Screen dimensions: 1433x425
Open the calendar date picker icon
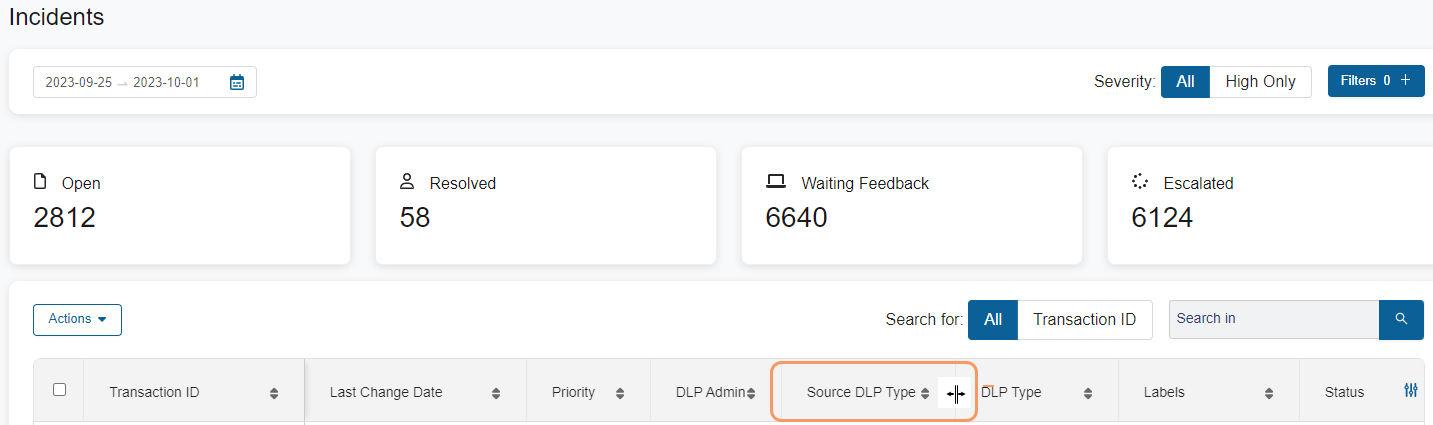(x=237, y=82)
